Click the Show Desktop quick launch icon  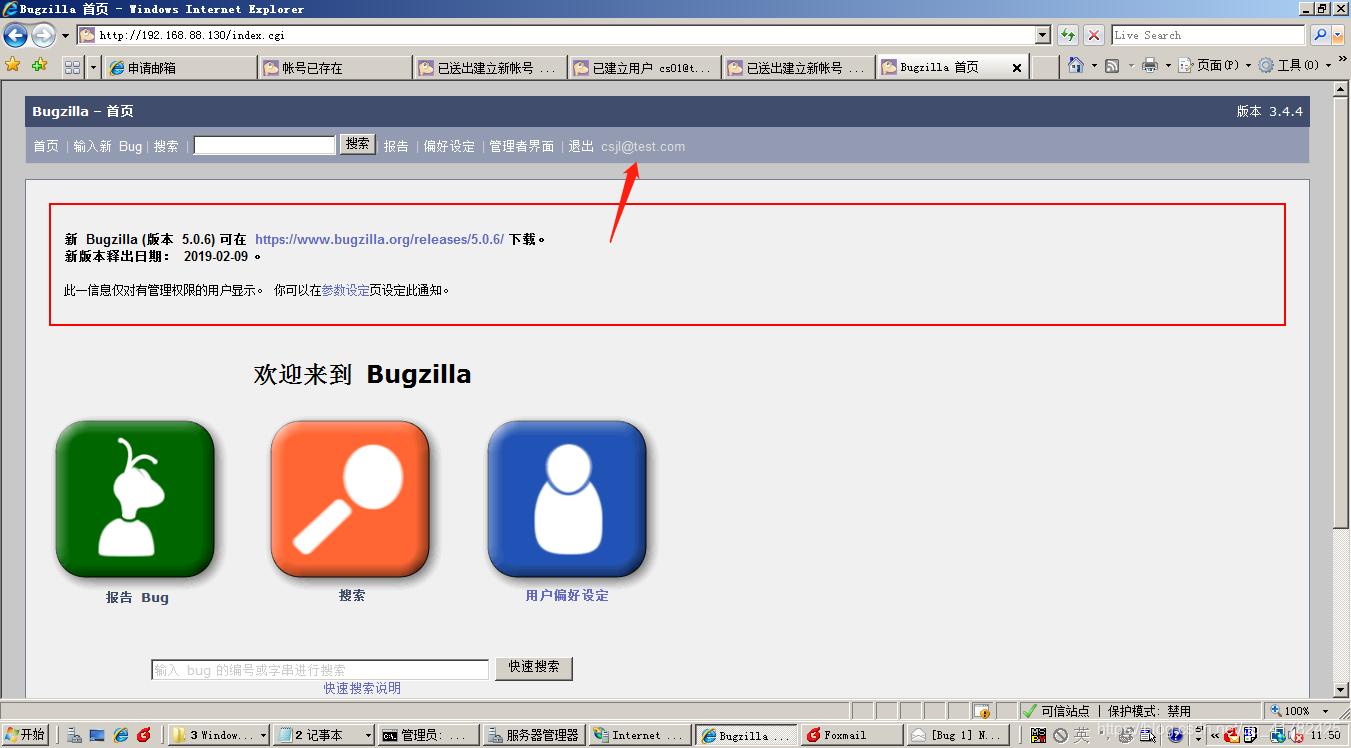97,735
